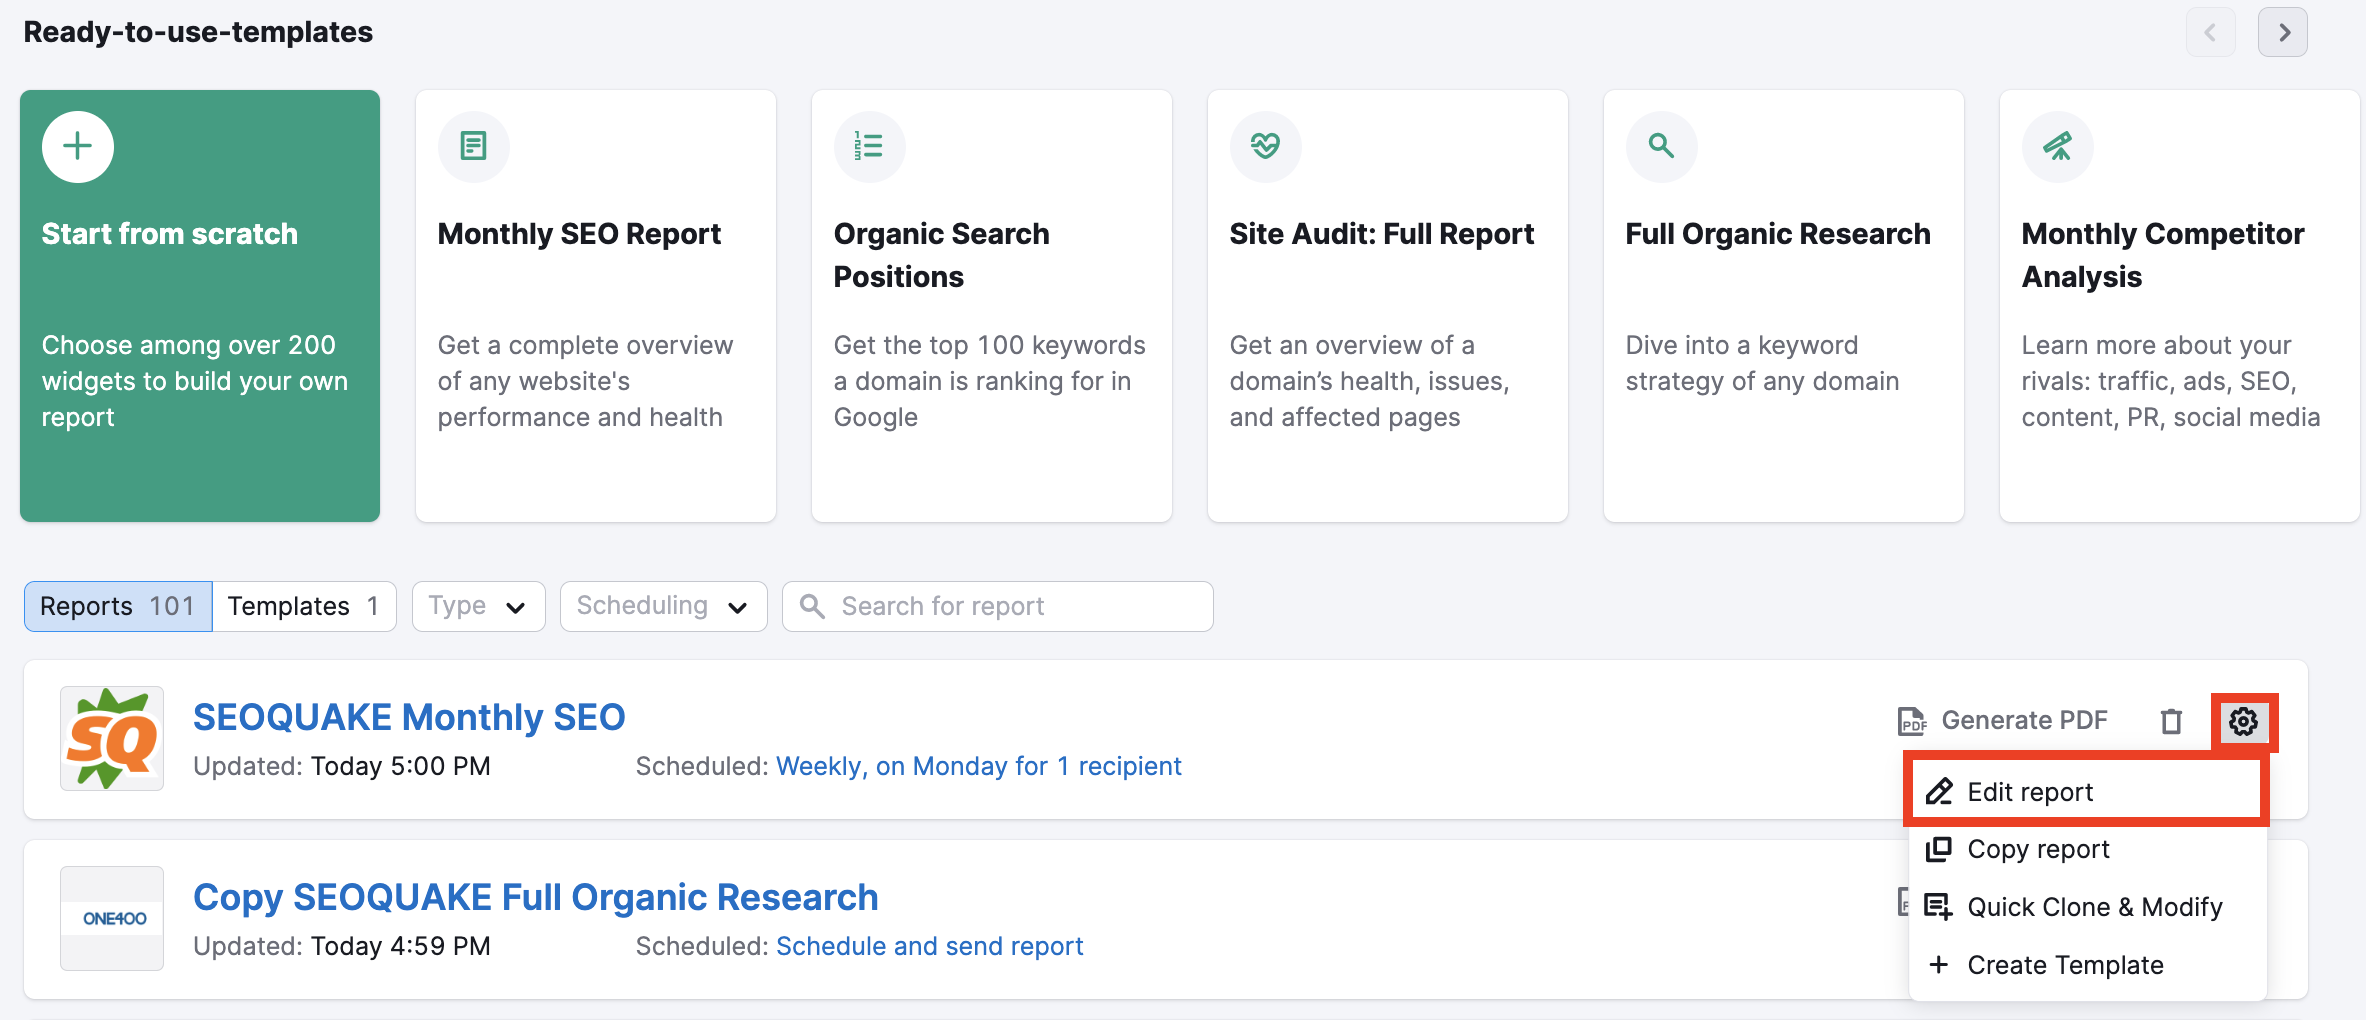Select the Monthly SEO Report template card
The height and width of the screenshot is (1020, 2366).
[x=596, y=306]
